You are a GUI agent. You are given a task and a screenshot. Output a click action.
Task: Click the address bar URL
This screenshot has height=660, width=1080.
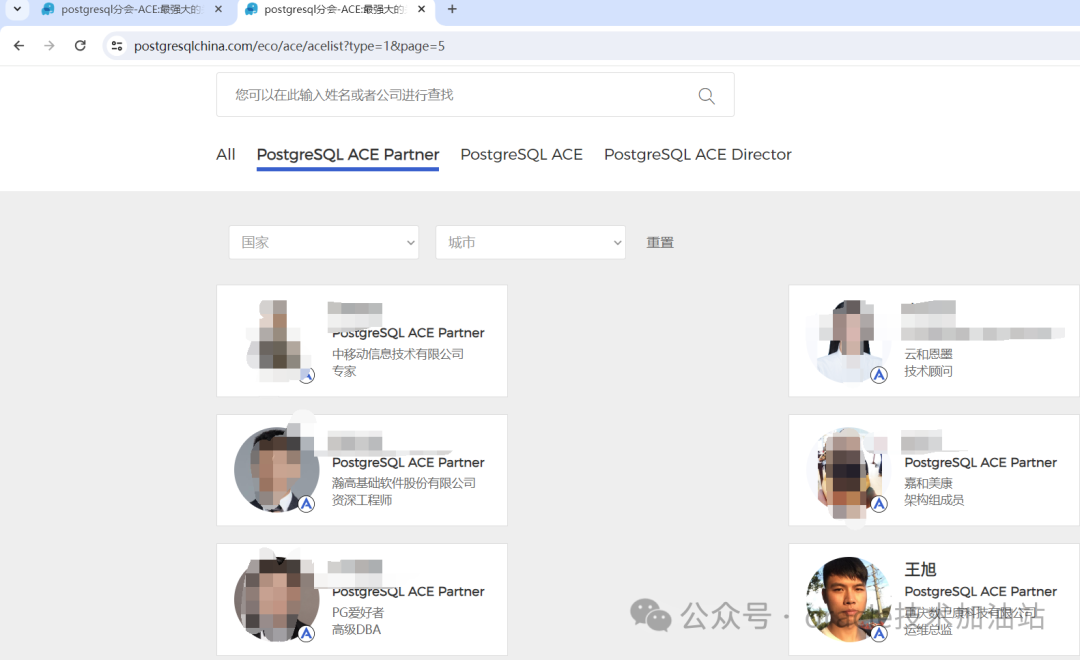pos(289,46)
